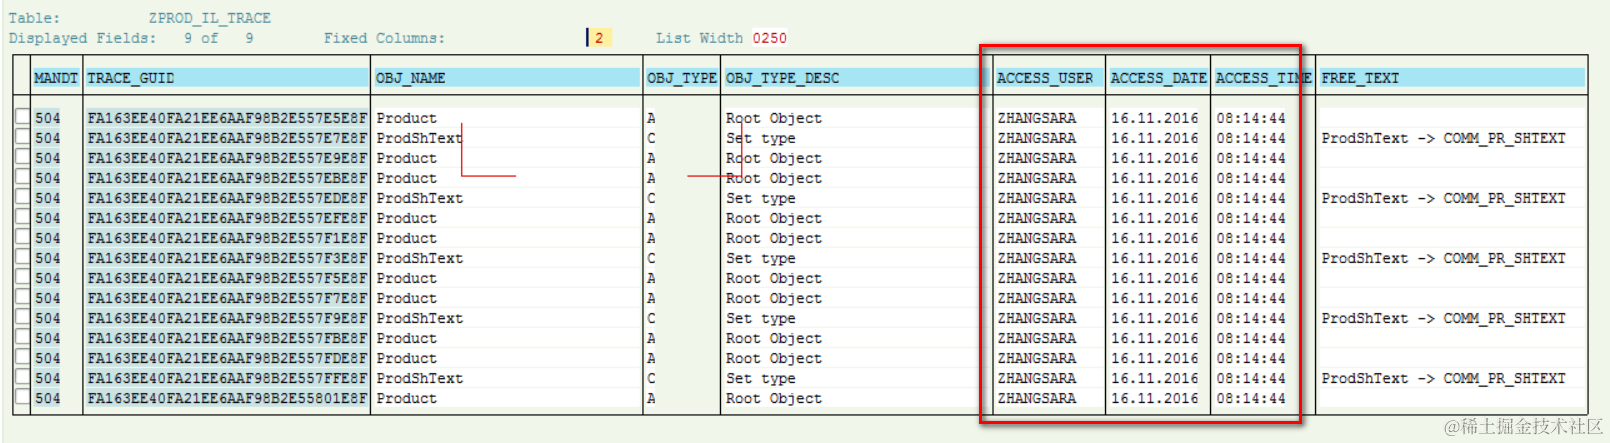The height and width of the screenshot is (443, 1610).
Task: Click ProdShText in row GUID ending 557F9E8F
Action: pos(419,318)
